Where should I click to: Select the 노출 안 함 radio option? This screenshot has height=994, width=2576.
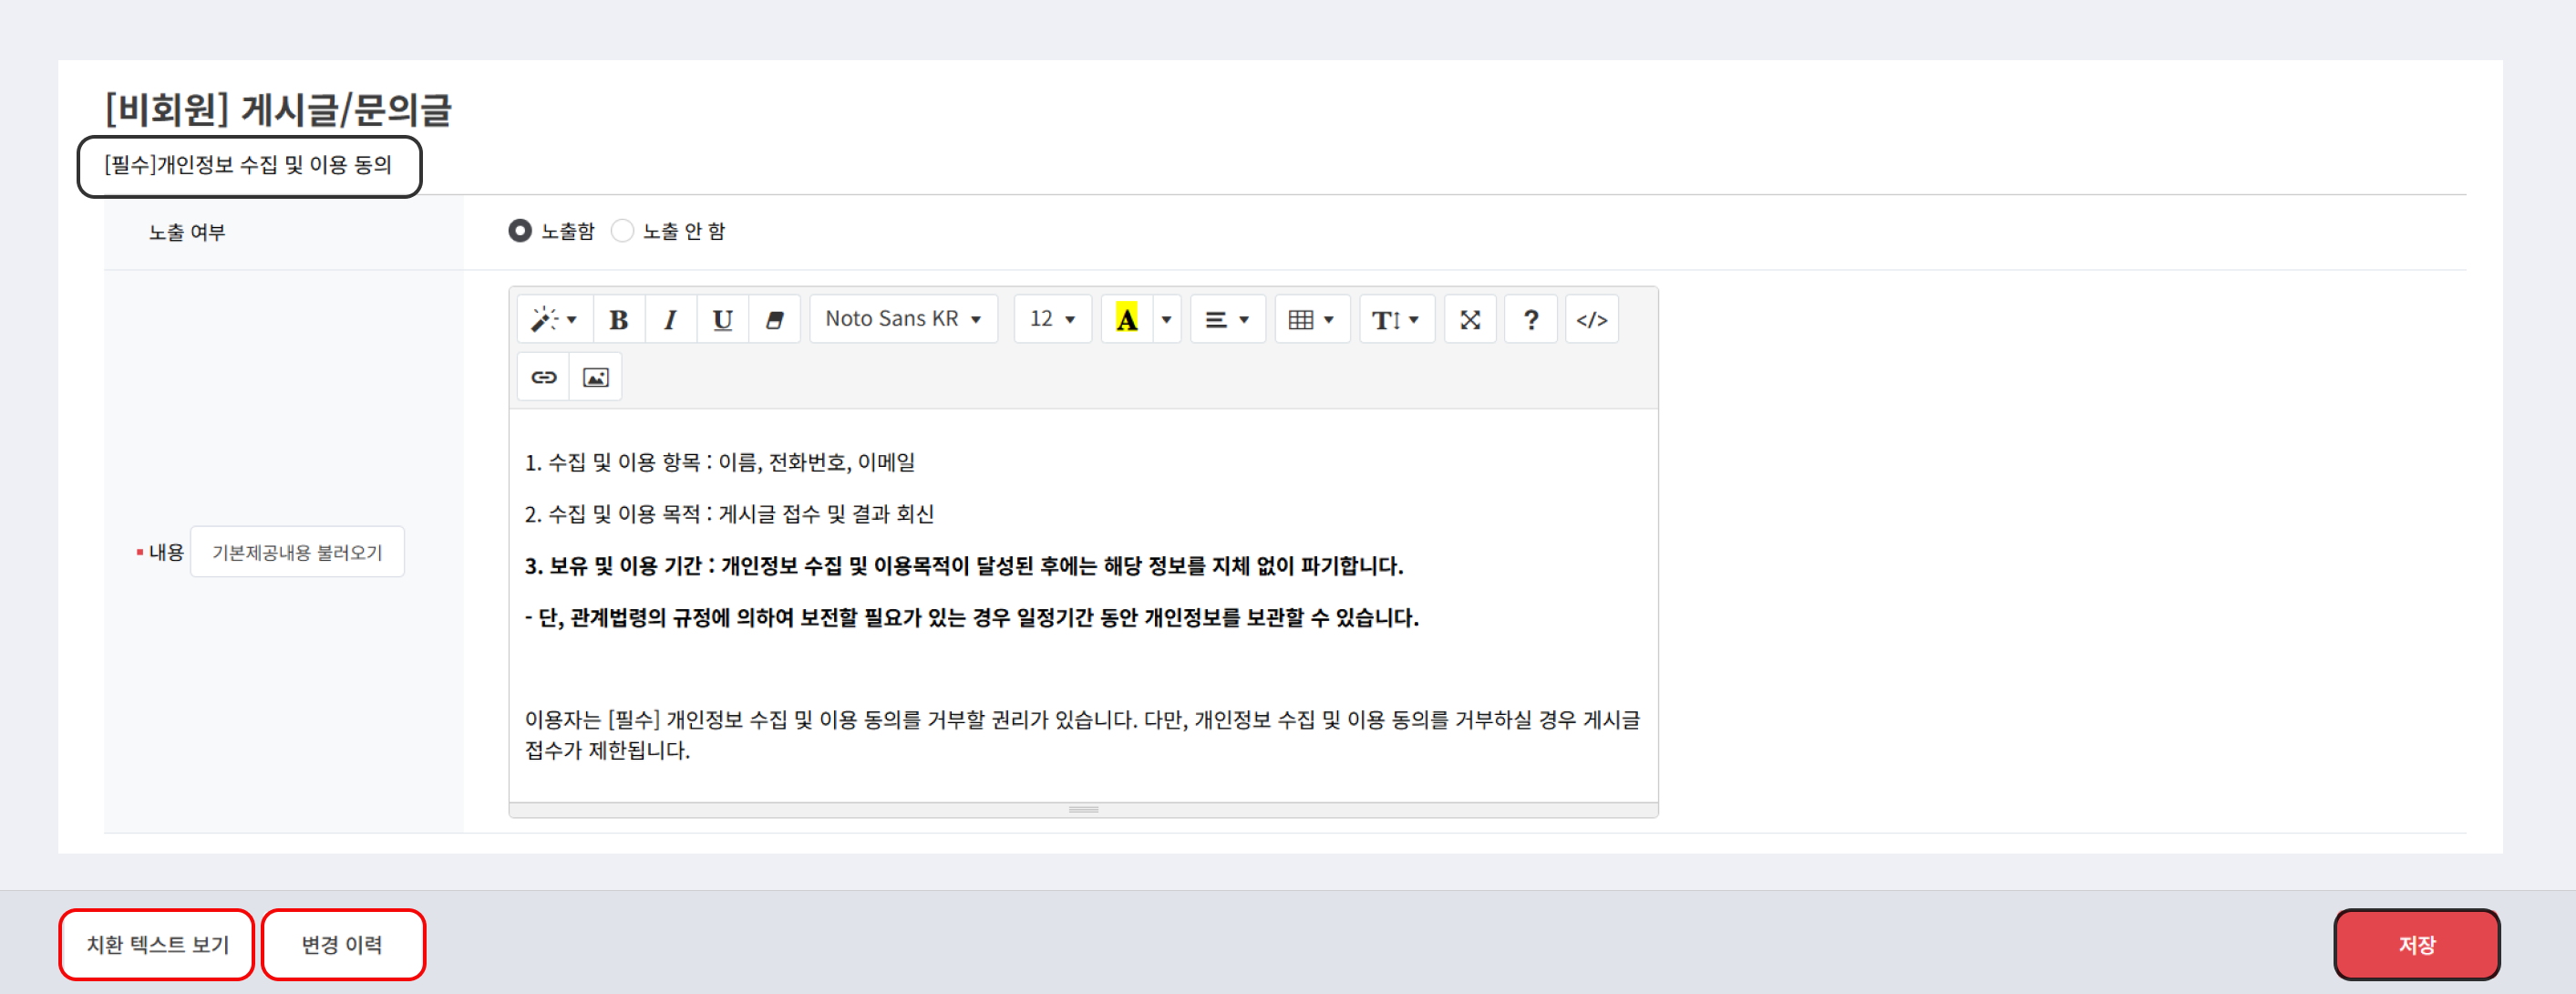622,231
